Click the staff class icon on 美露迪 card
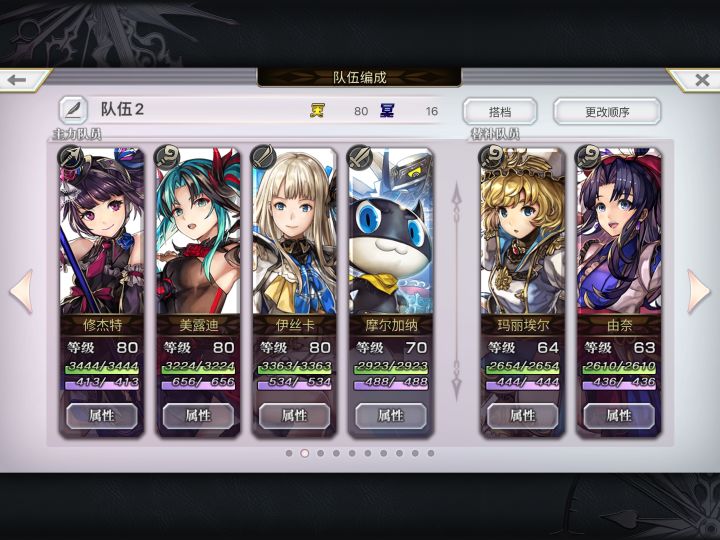720x540 pixels. click(168, 157)
